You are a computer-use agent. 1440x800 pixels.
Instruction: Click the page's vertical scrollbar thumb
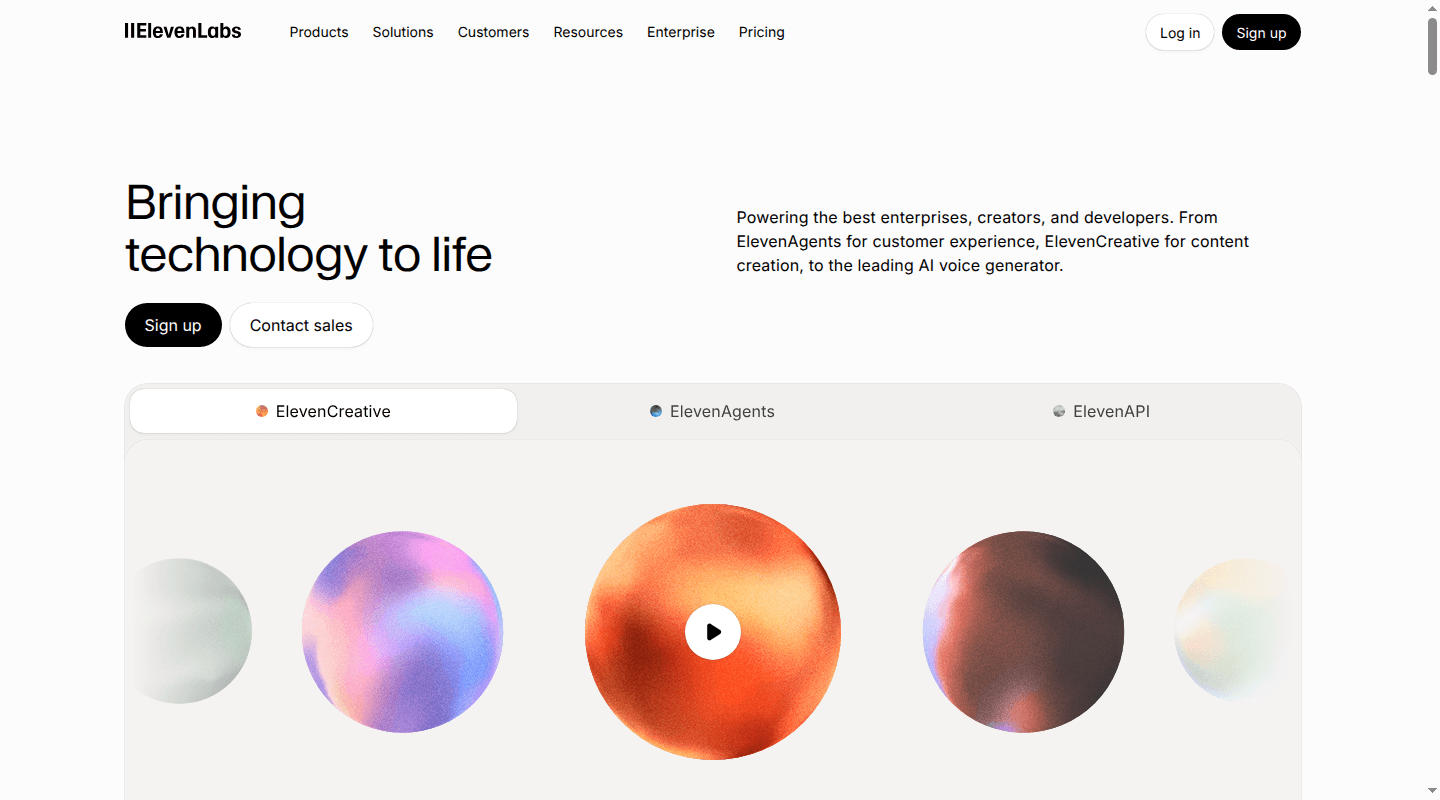pyautogui.click(x=1432, y=45)
